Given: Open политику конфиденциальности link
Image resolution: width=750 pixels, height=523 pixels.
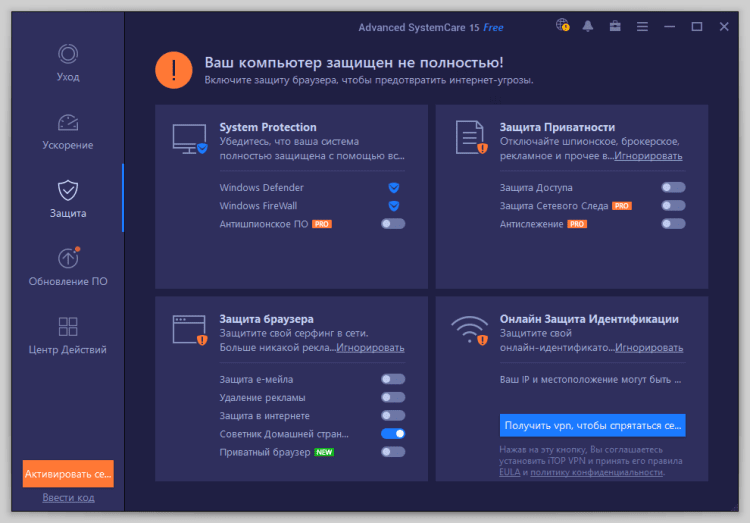Looking at the screenshot, I should [596, 472].
